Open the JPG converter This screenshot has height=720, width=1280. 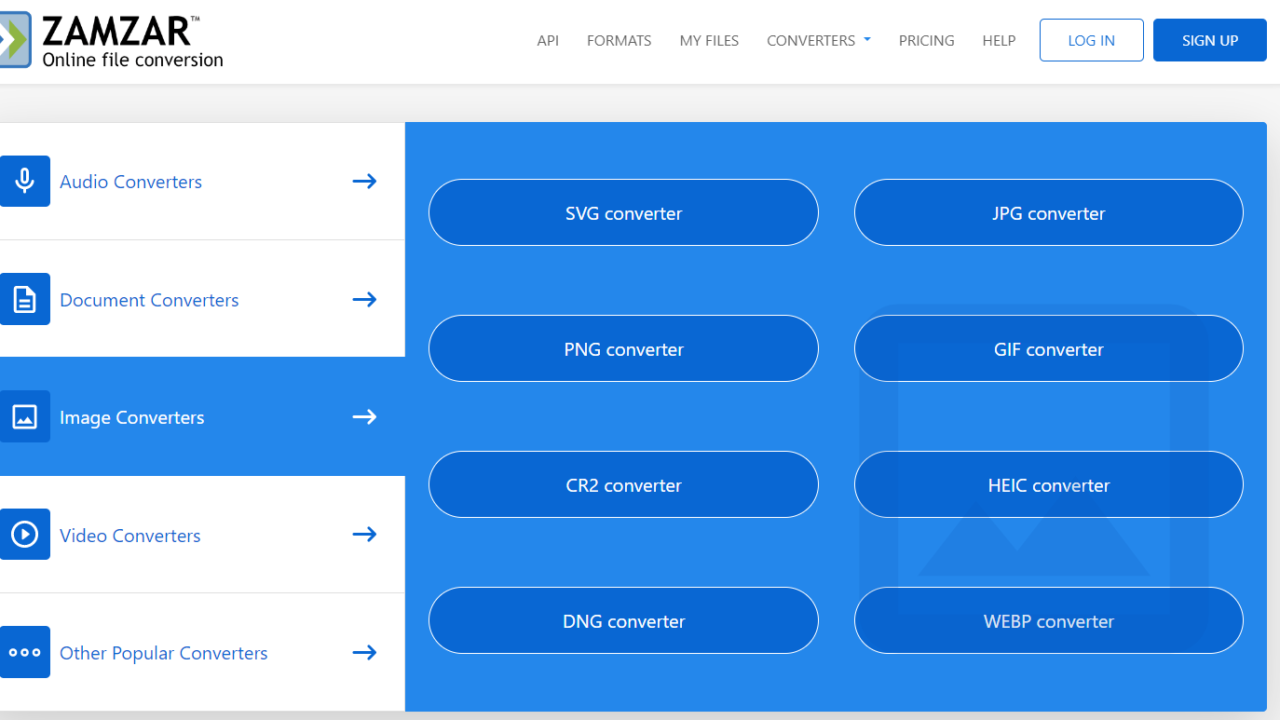tap(1049, 212)
